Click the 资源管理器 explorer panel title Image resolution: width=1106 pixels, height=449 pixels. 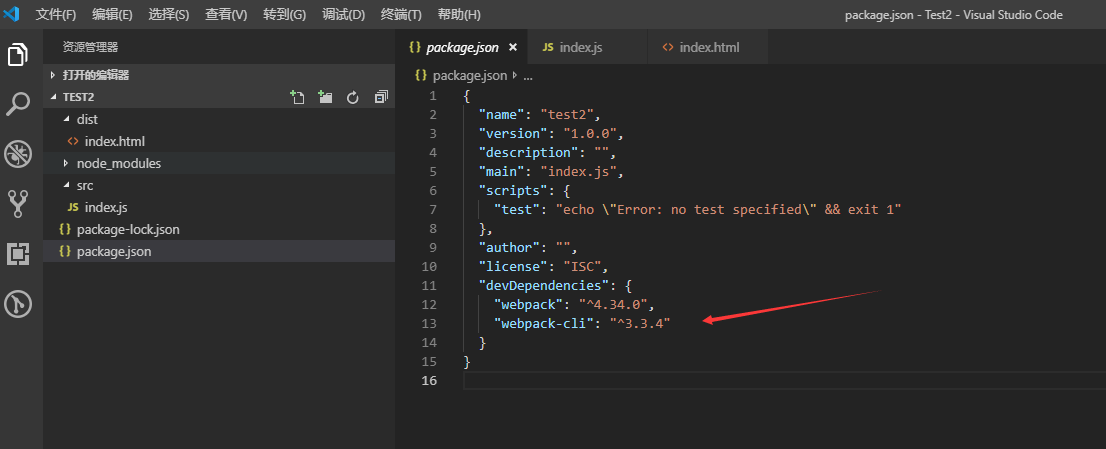click(90, 47)
